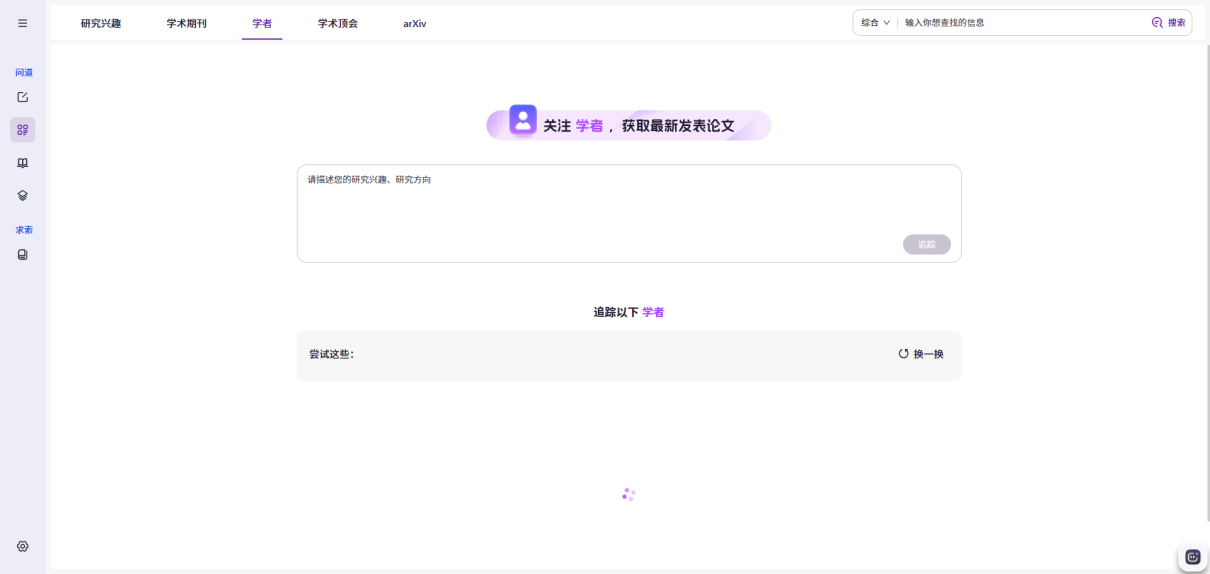Select the highlighted grid subscription icon

click(x=22, y=129)
